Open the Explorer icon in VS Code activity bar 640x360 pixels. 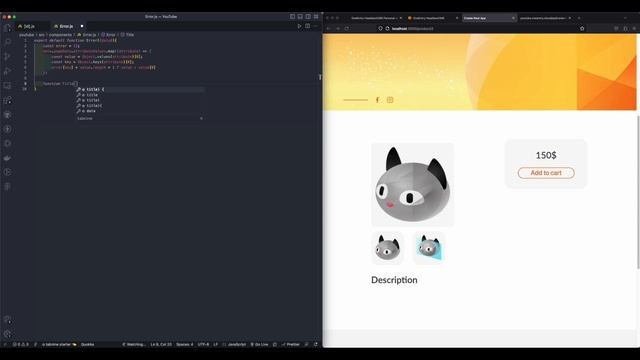[7, 28]
